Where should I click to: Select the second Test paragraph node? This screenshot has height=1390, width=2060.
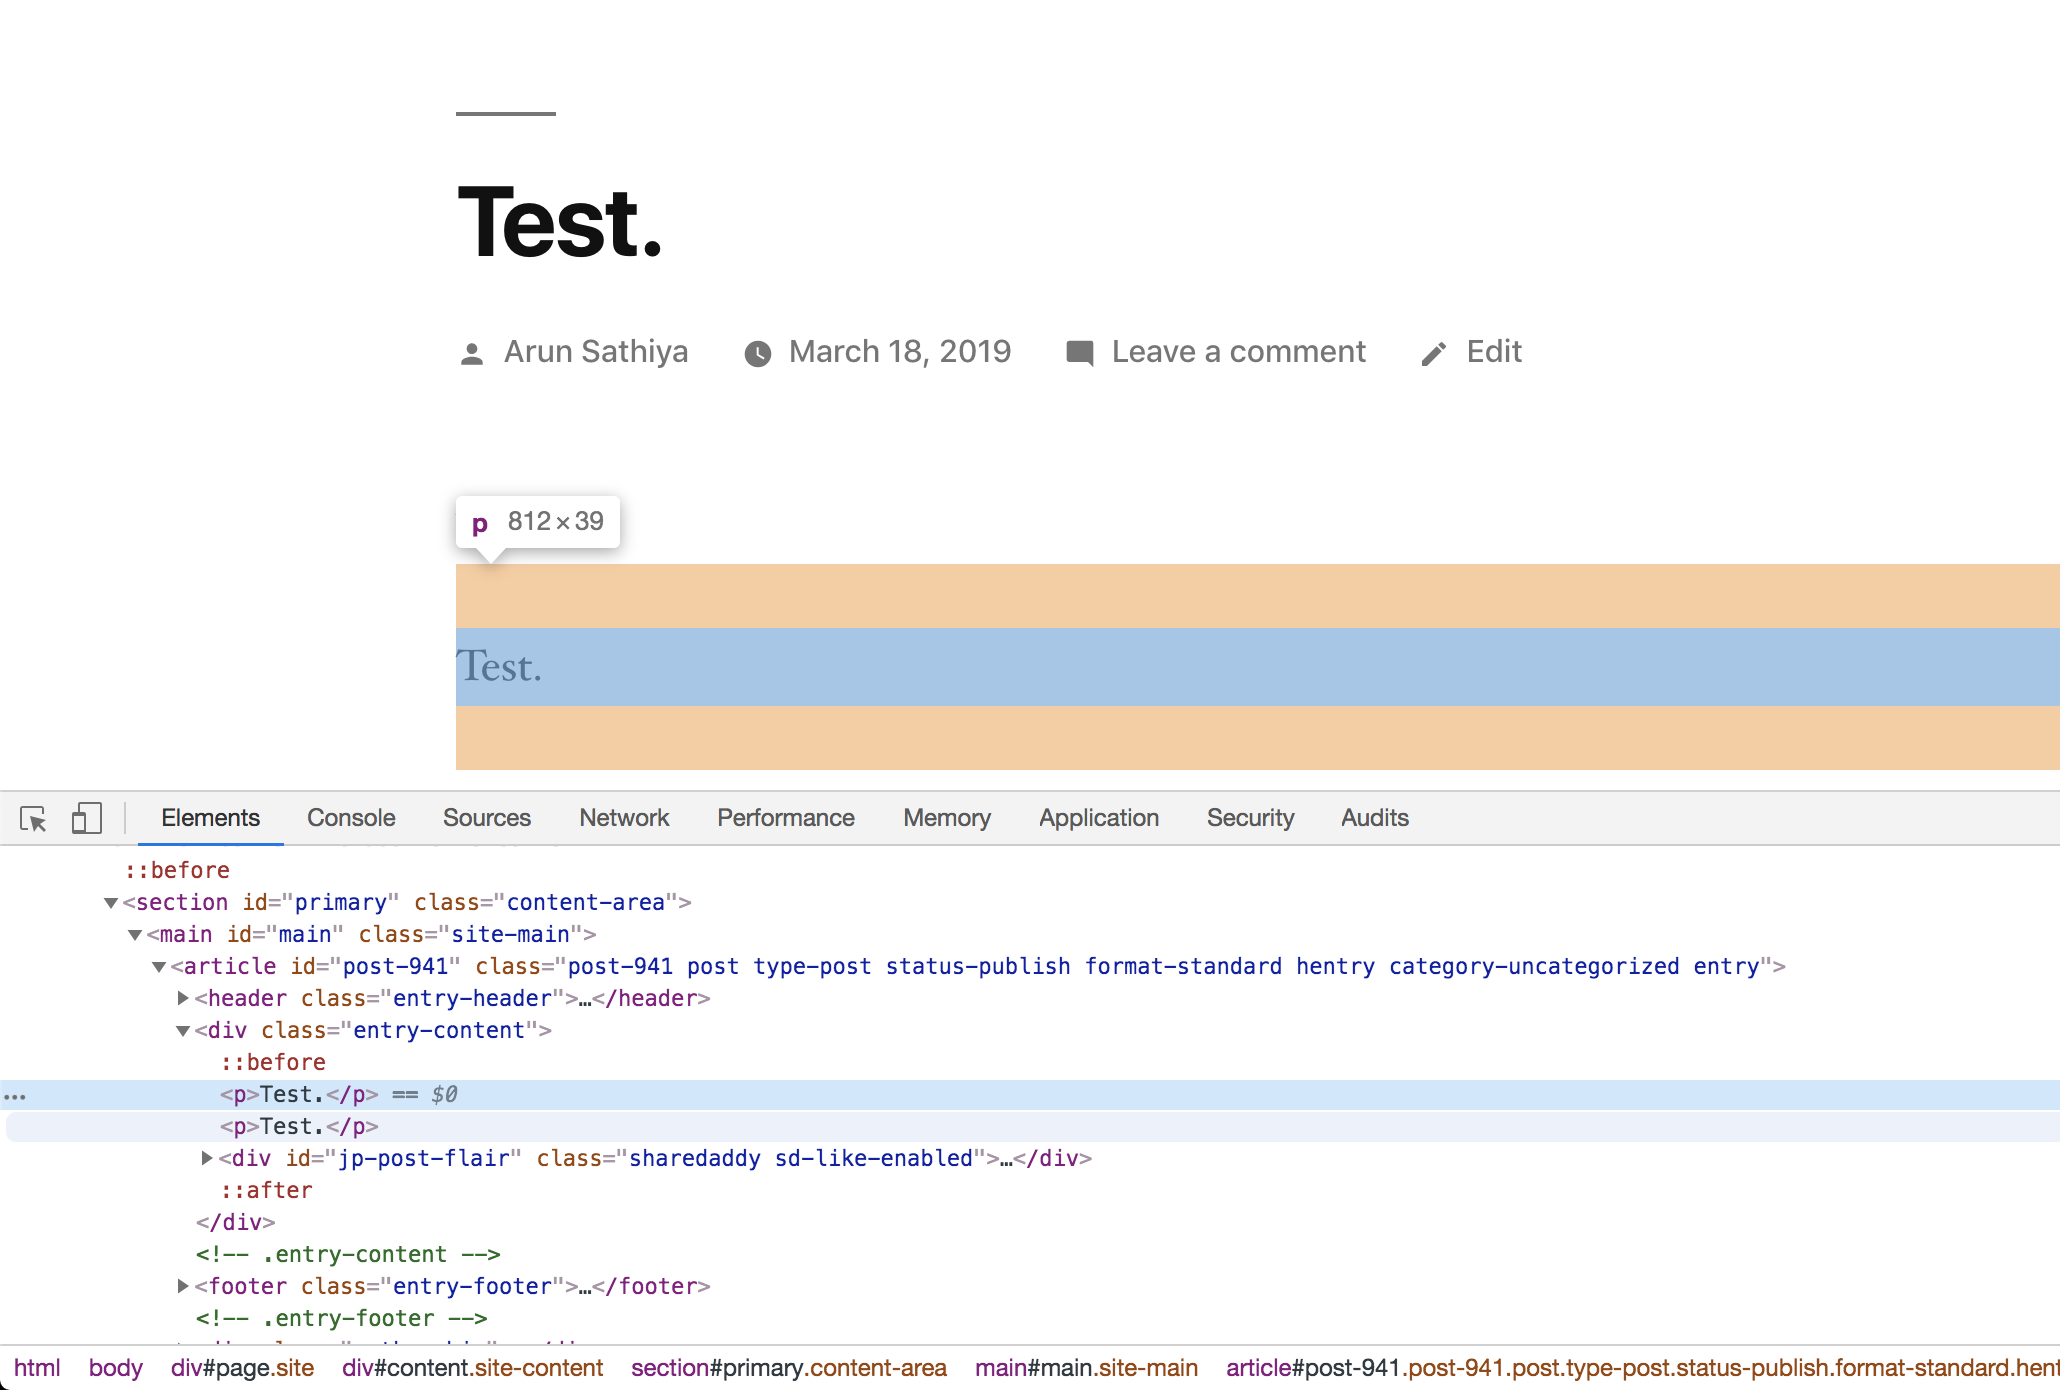[299, 1127]
